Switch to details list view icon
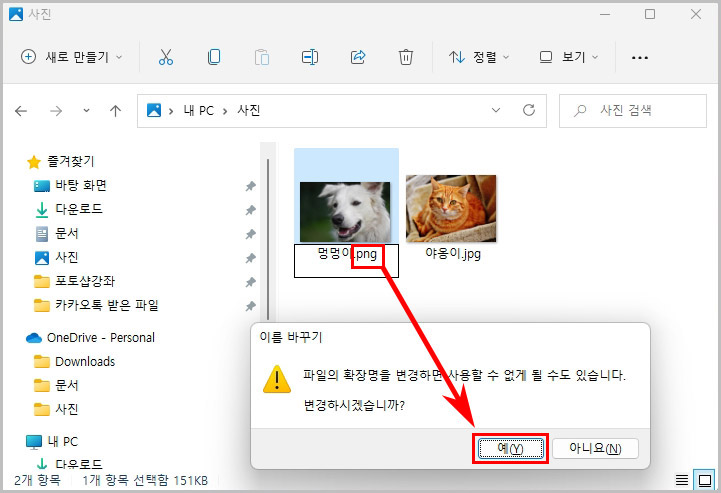This screenshot has height=493, width=721. click(681, 481)
